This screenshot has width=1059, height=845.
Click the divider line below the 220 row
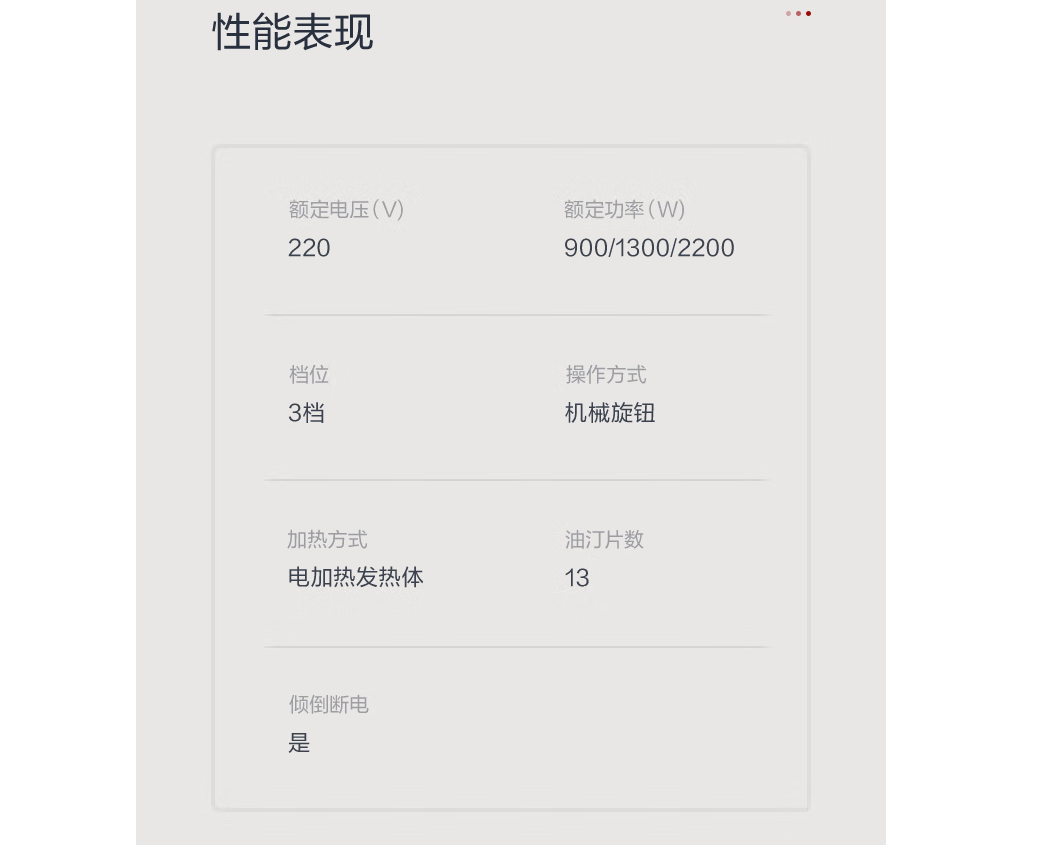(x=517, y=315)
